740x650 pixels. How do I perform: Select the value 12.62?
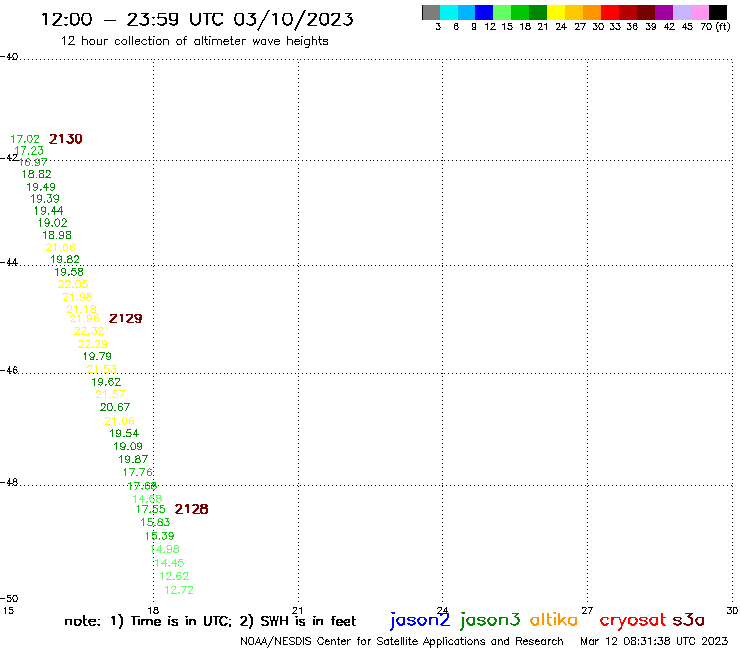[x=174, y=576]
